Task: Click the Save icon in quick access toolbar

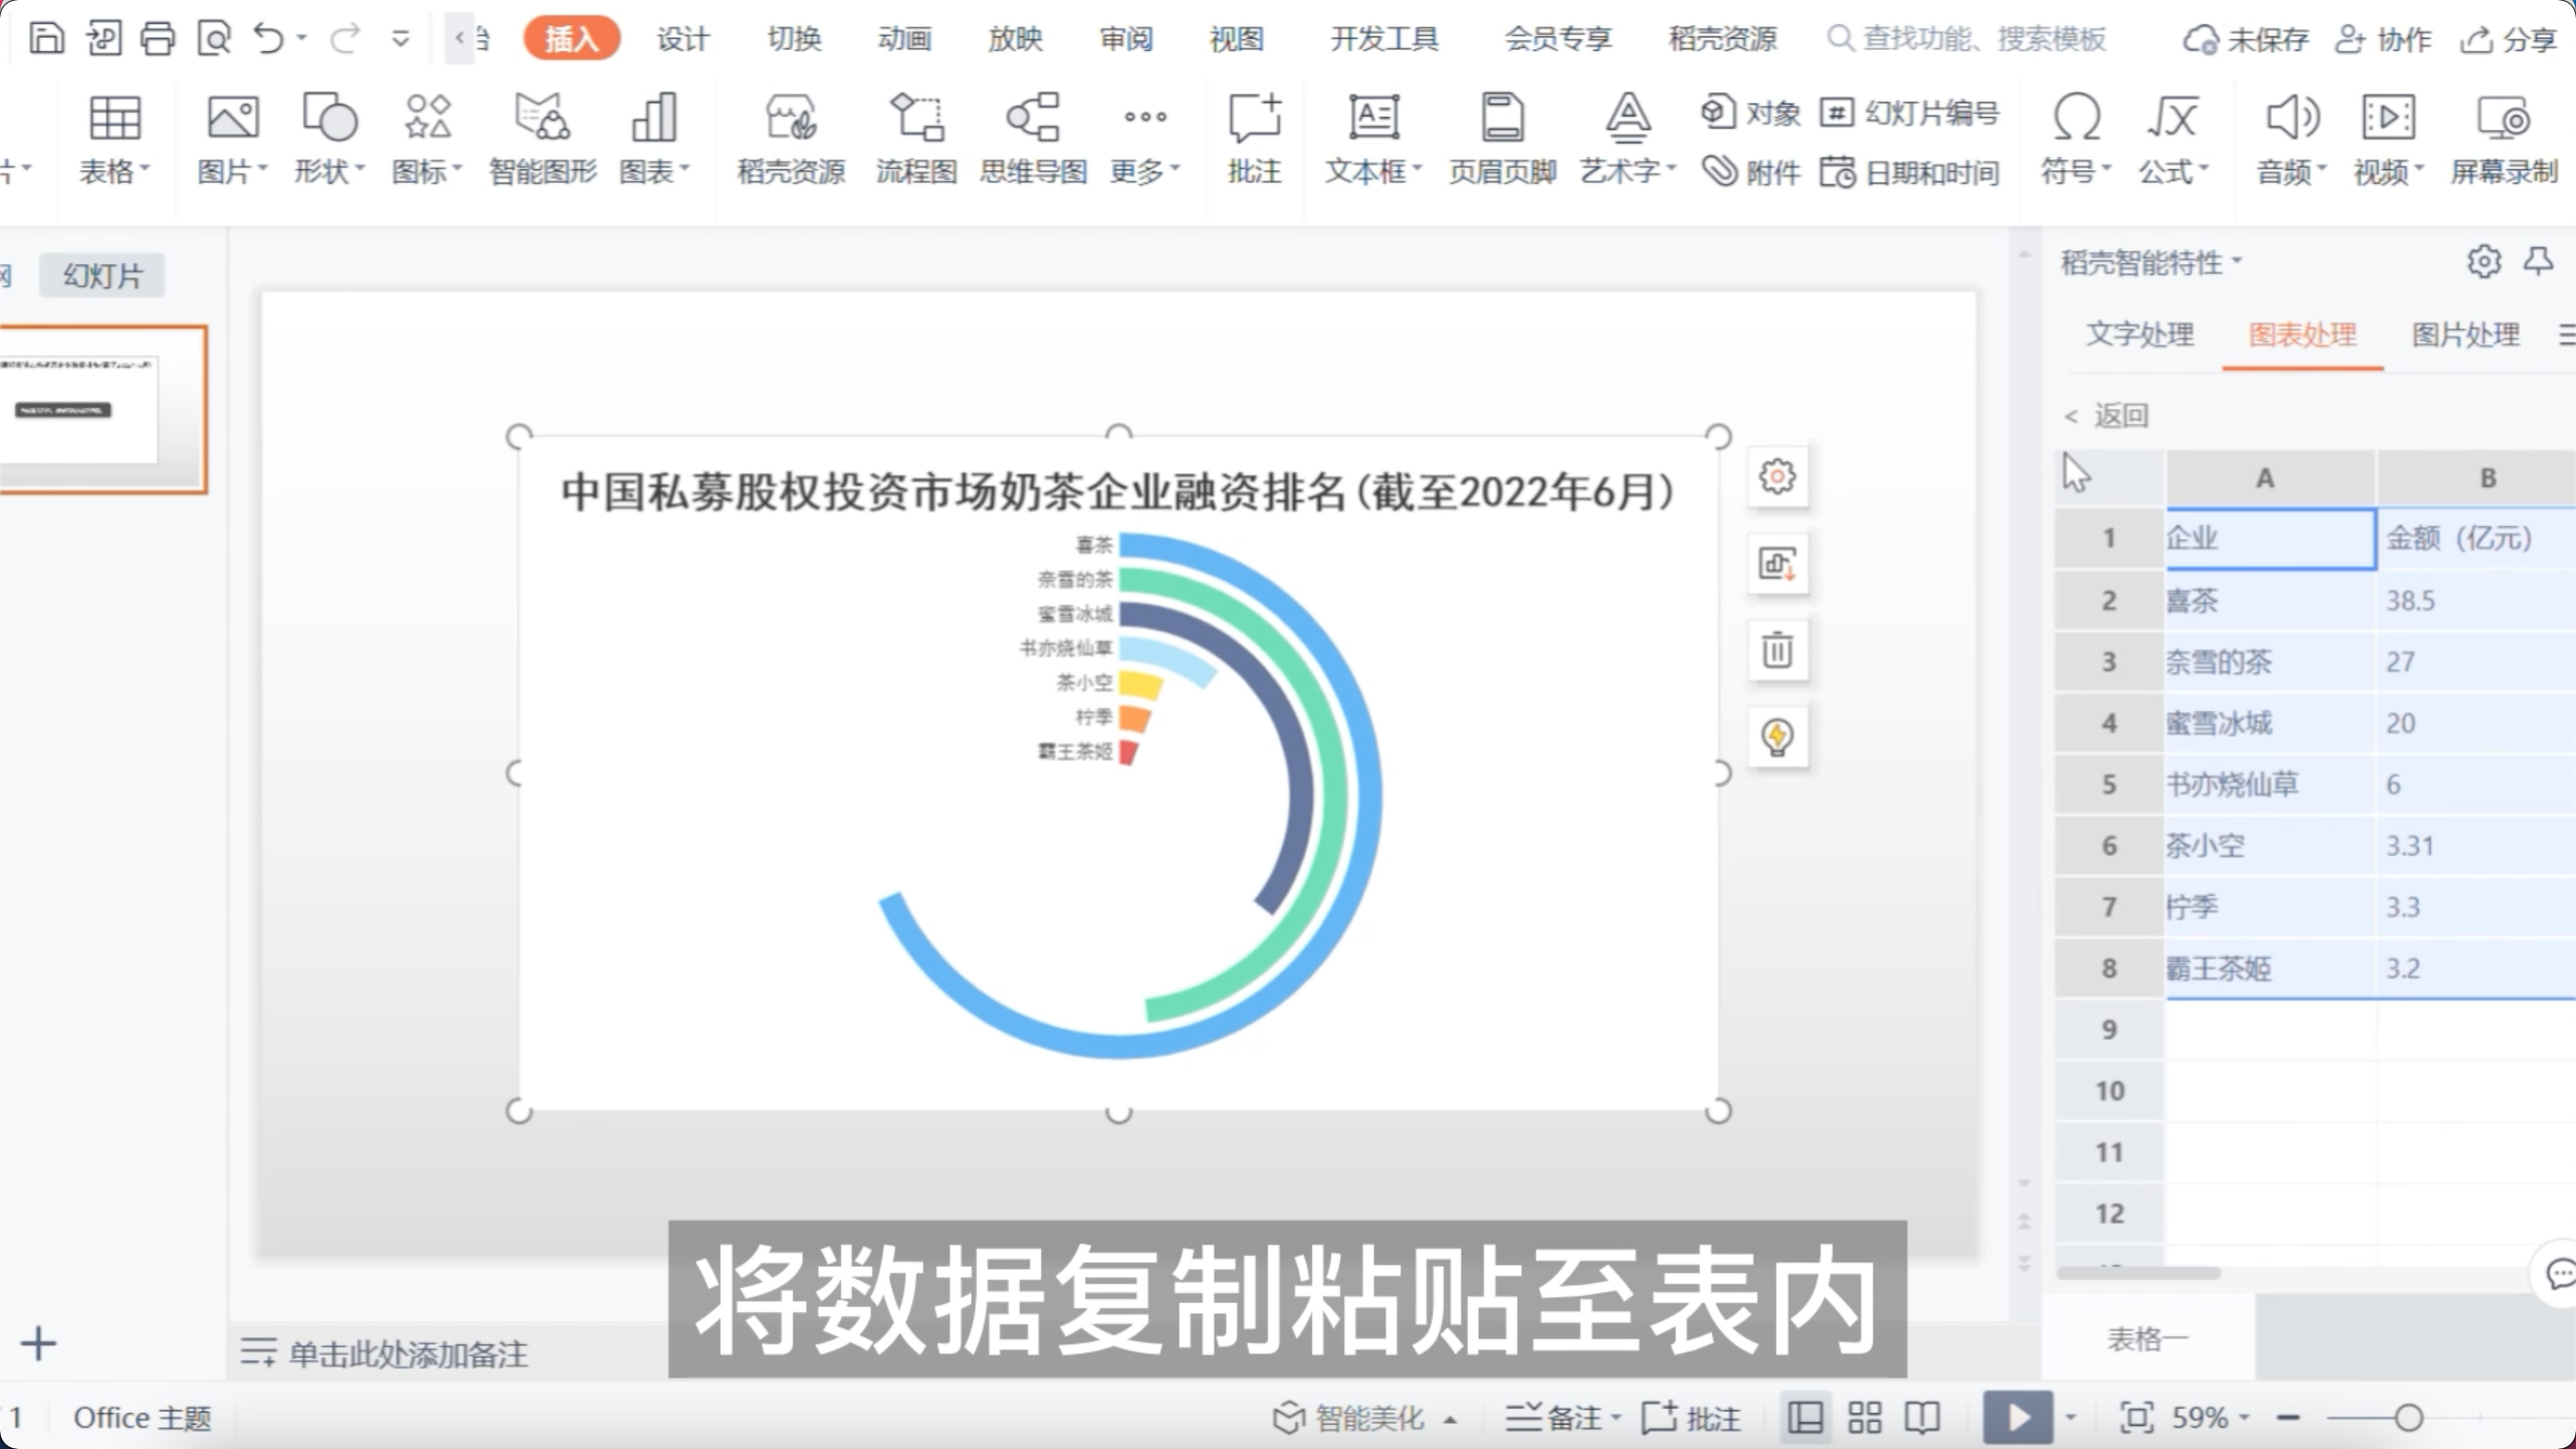Action: (x=46, y=38)
